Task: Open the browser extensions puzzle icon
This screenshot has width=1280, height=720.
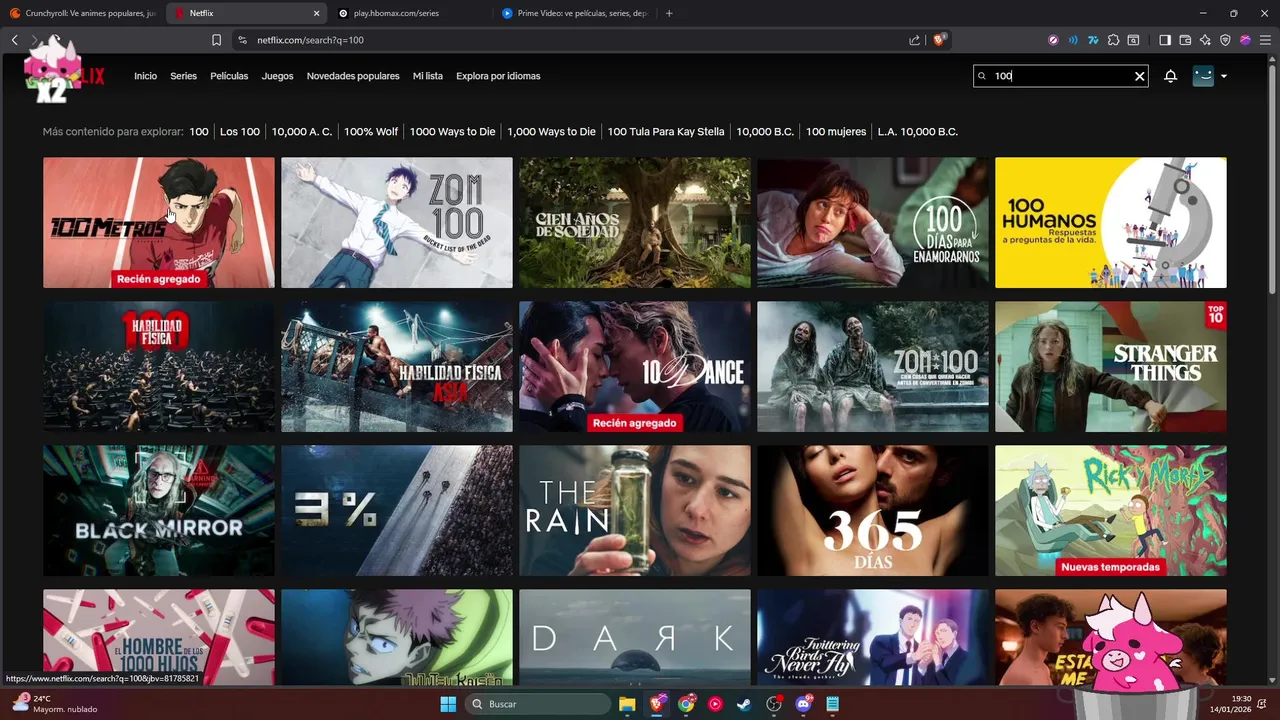Action: [x=1113, y=40]
